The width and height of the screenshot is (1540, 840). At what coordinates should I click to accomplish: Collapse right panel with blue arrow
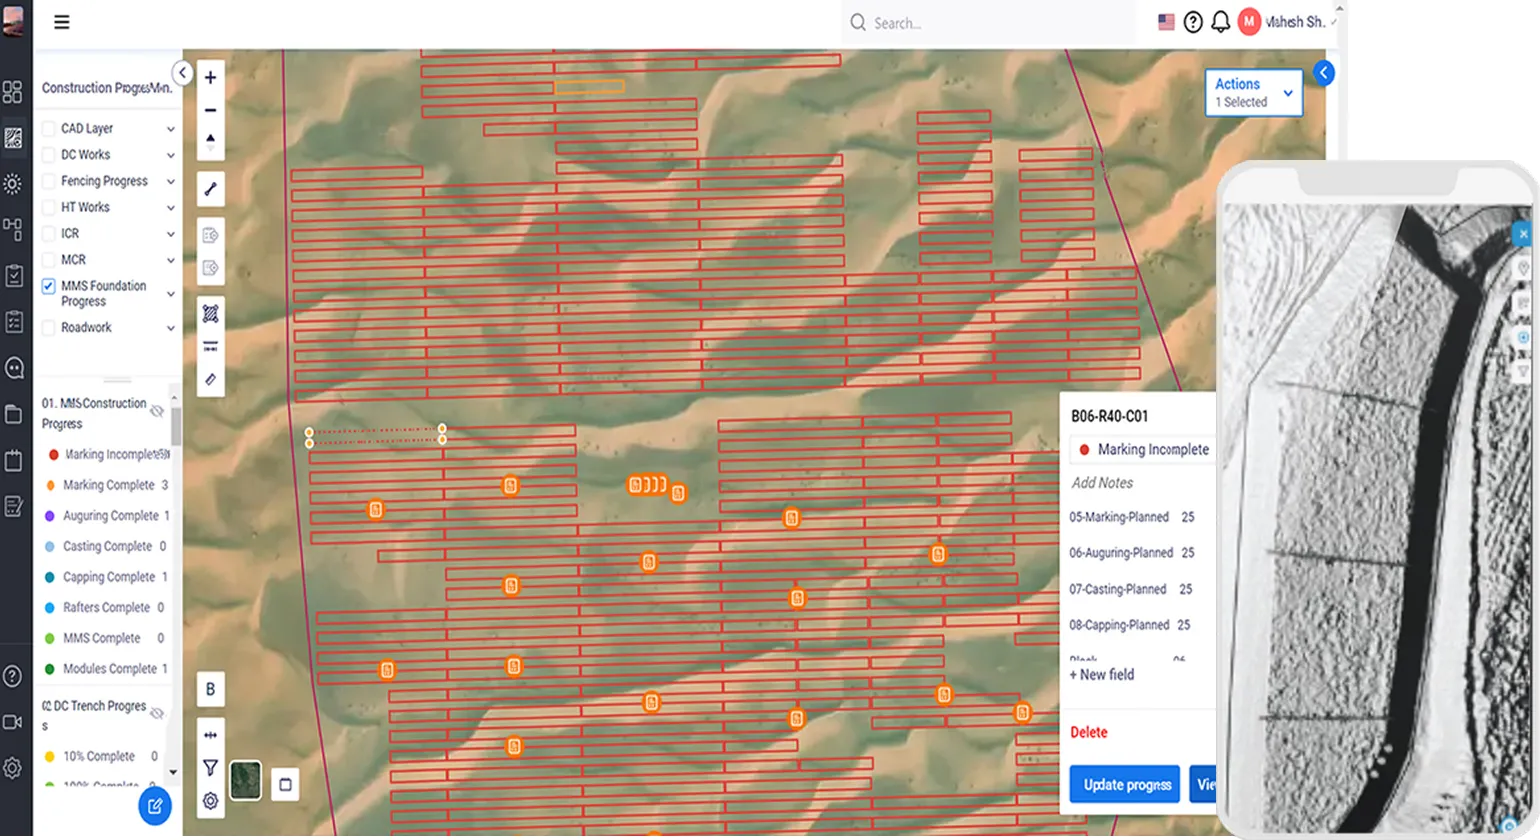(x=1323, y=73)
